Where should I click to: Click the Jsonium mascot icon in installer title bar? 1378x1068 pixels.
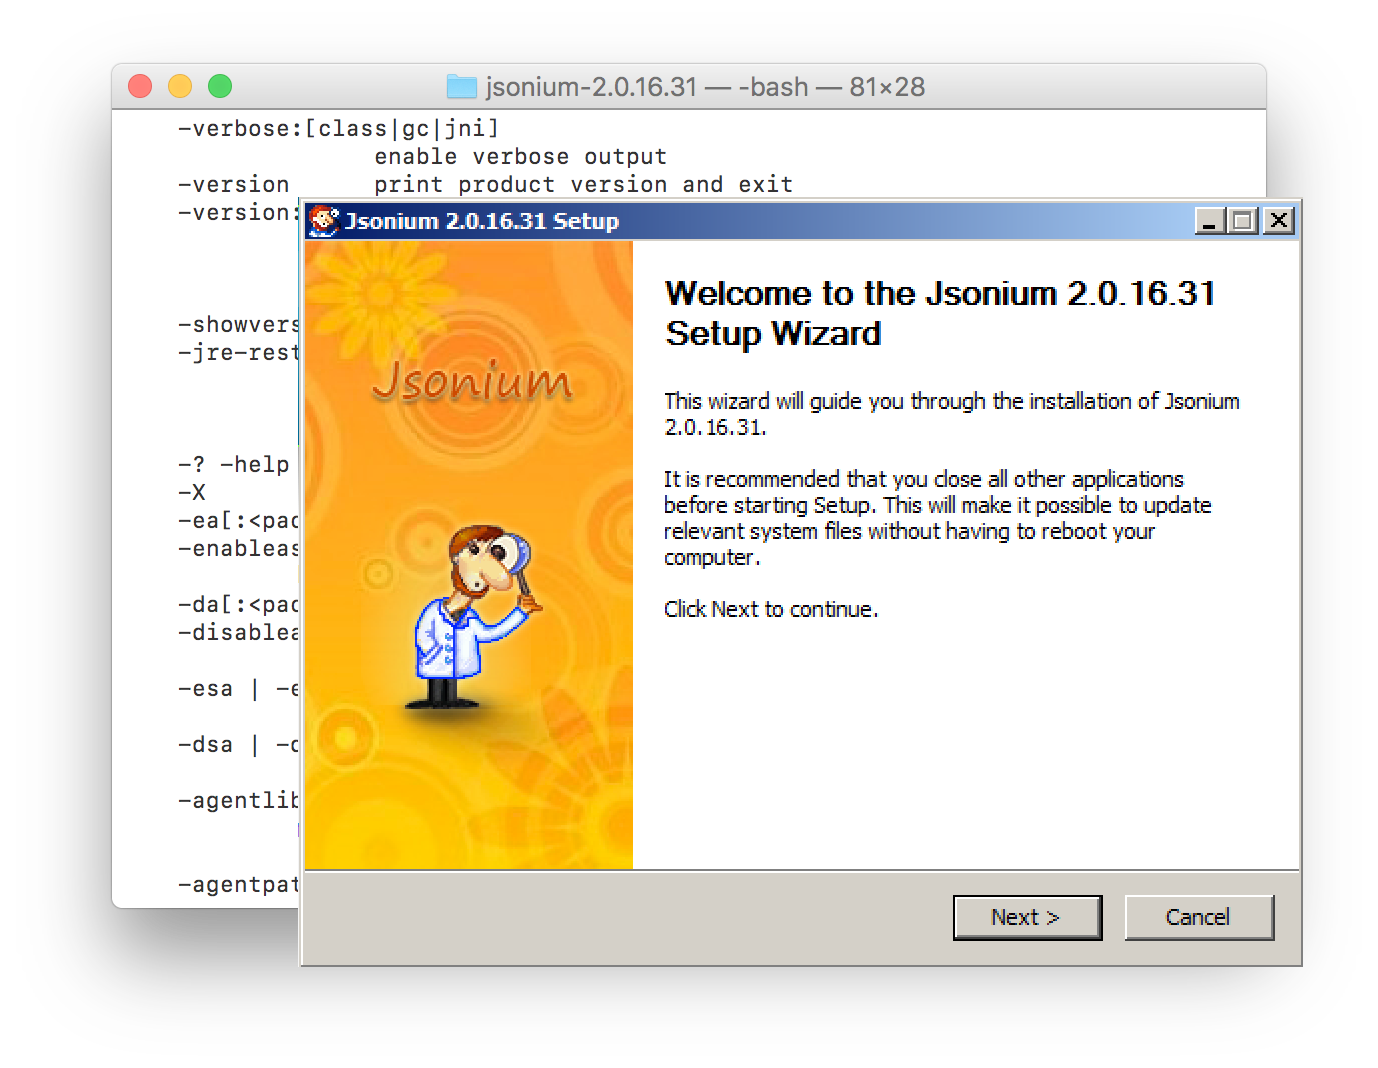(324, 221)
